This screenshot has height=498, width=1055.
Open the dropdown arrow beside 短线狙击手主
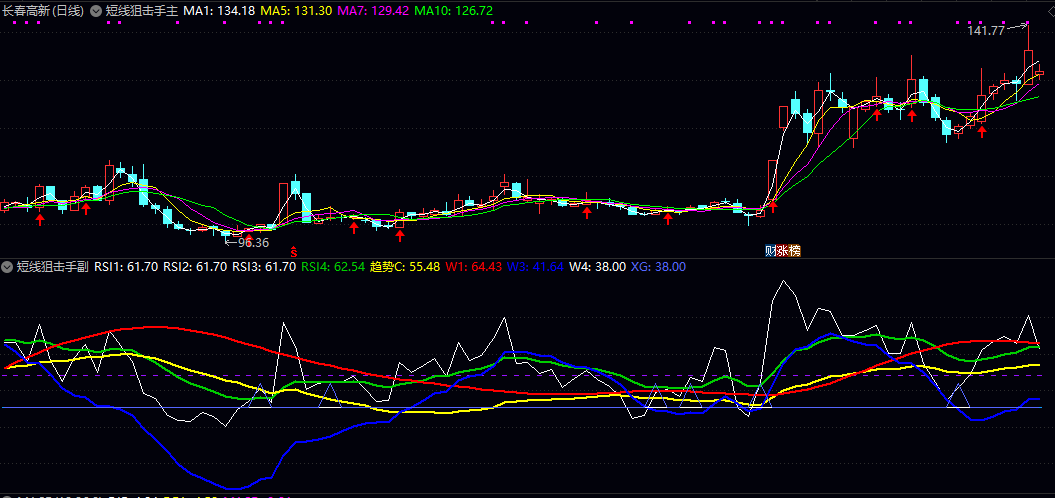click(x=96, y=12)
